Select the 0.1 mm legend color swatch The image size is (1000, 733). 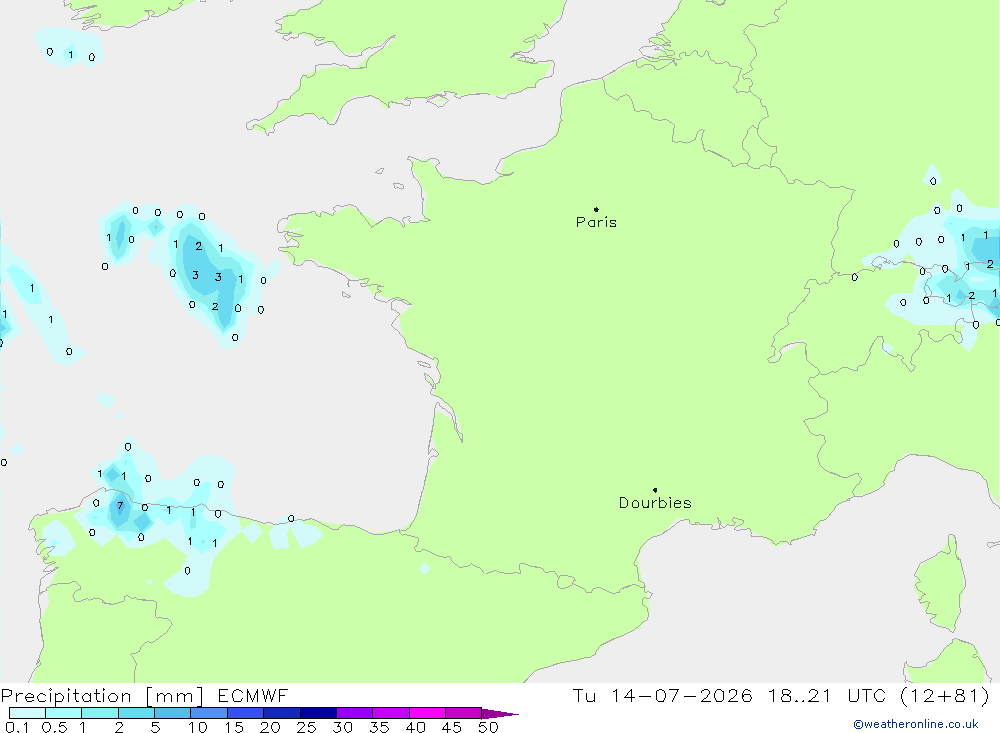[27, 713]
